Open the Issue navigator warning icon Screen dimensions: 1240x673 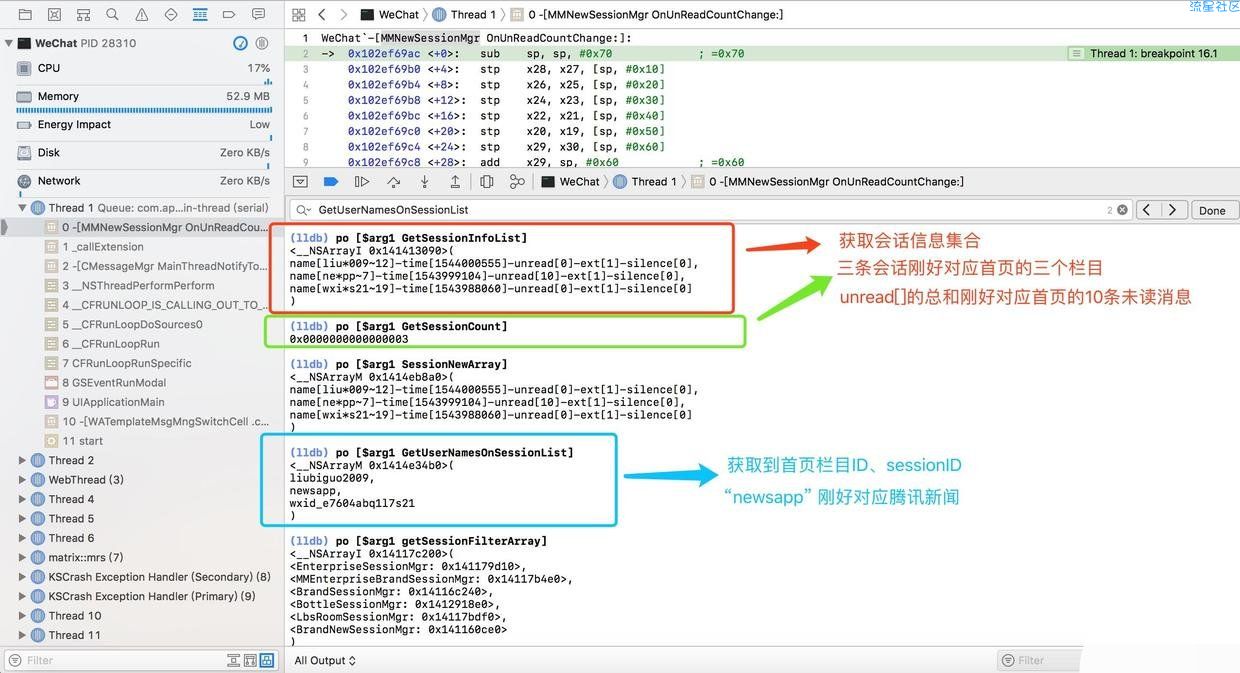[142, 15]
